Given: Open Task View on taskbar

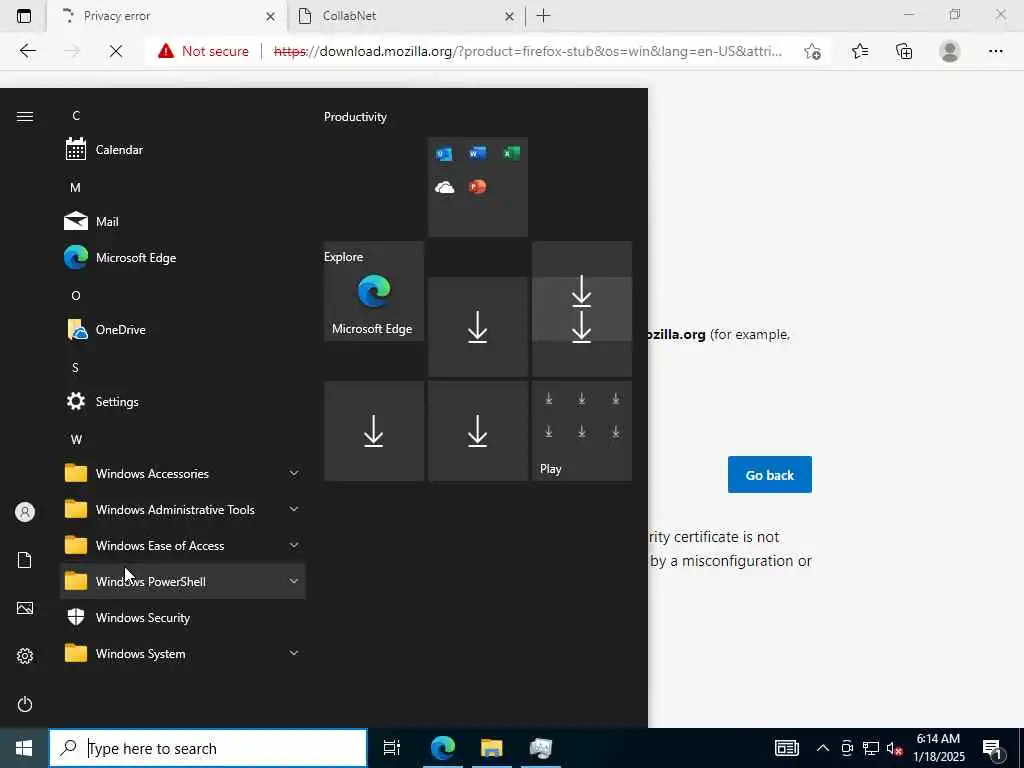Looking at the screenshot, I should point(392,748).
